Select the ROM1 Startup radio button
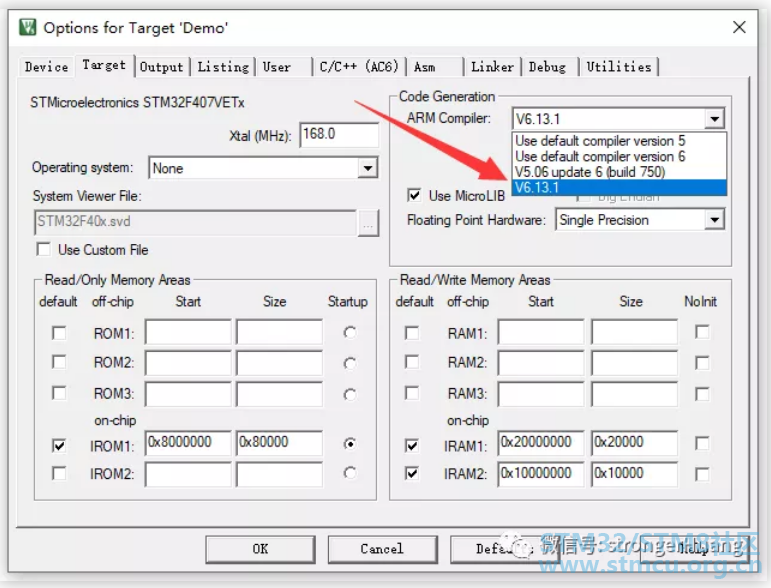 350,333
